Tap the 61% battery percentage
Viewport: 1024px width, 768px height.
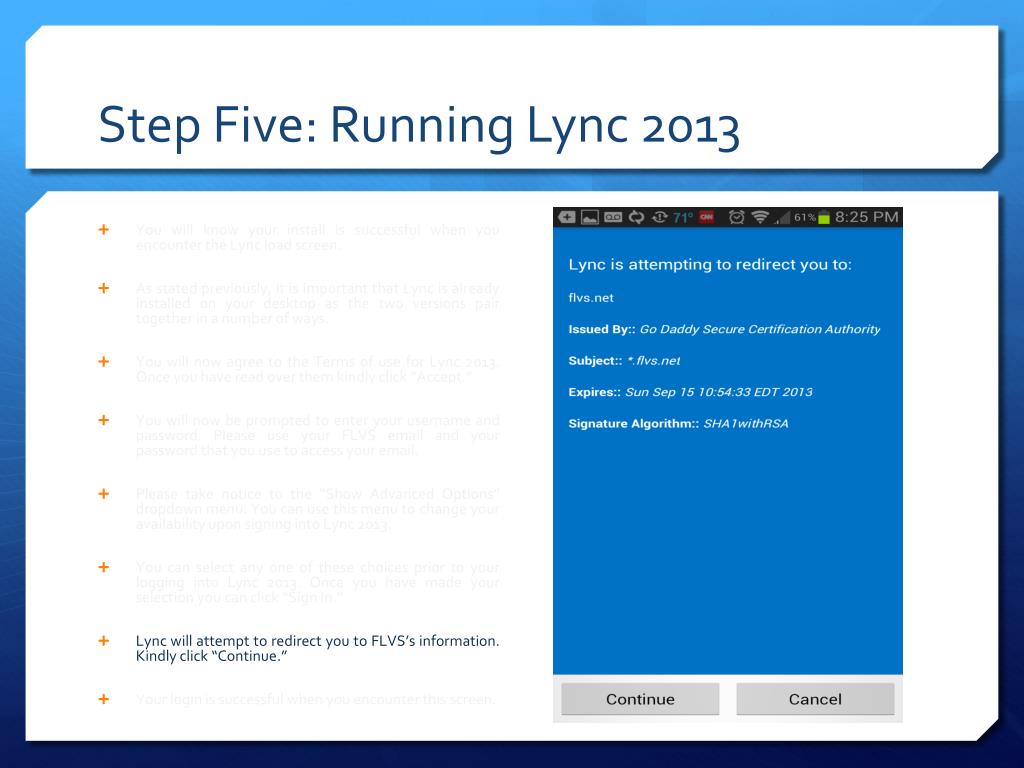click(x=805, y=217)
